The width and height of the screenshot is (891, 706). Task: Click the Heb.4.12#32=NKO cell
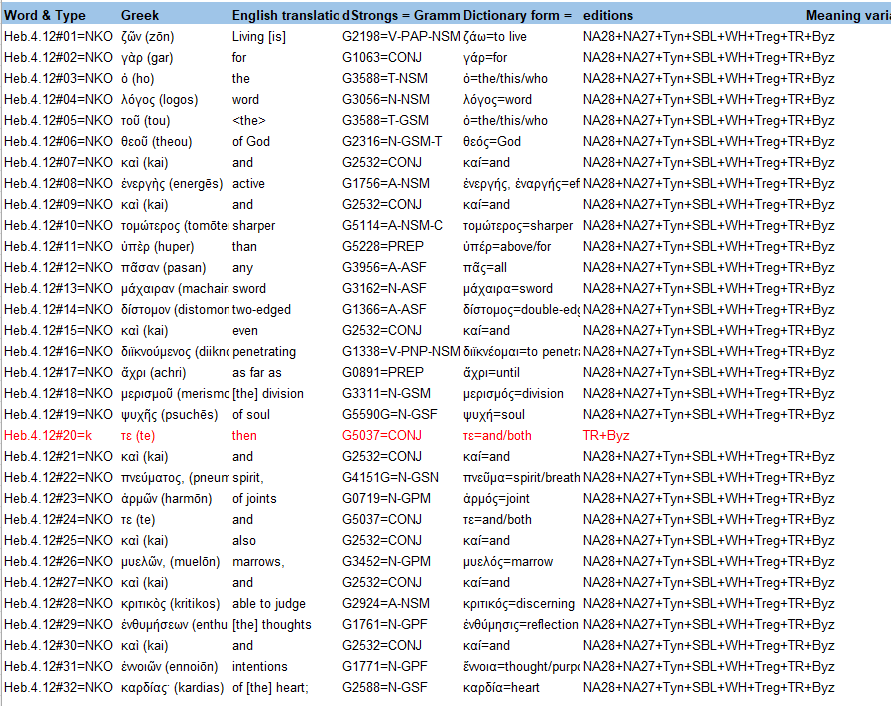58,688
